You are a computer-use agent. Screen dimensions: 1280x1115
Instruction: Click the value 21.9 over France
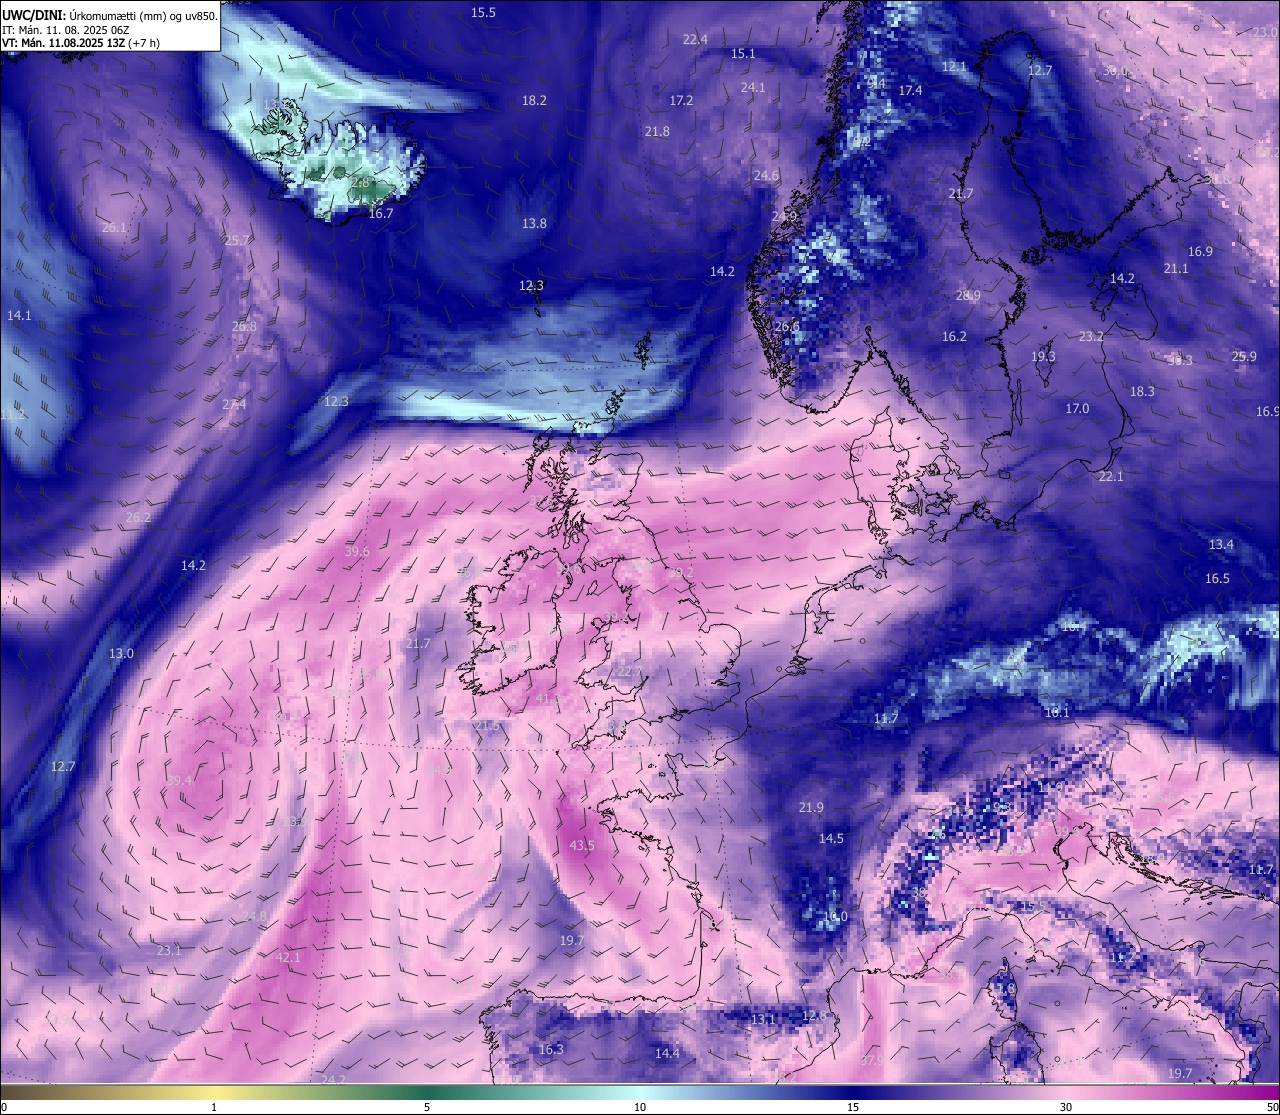point(811,807)
